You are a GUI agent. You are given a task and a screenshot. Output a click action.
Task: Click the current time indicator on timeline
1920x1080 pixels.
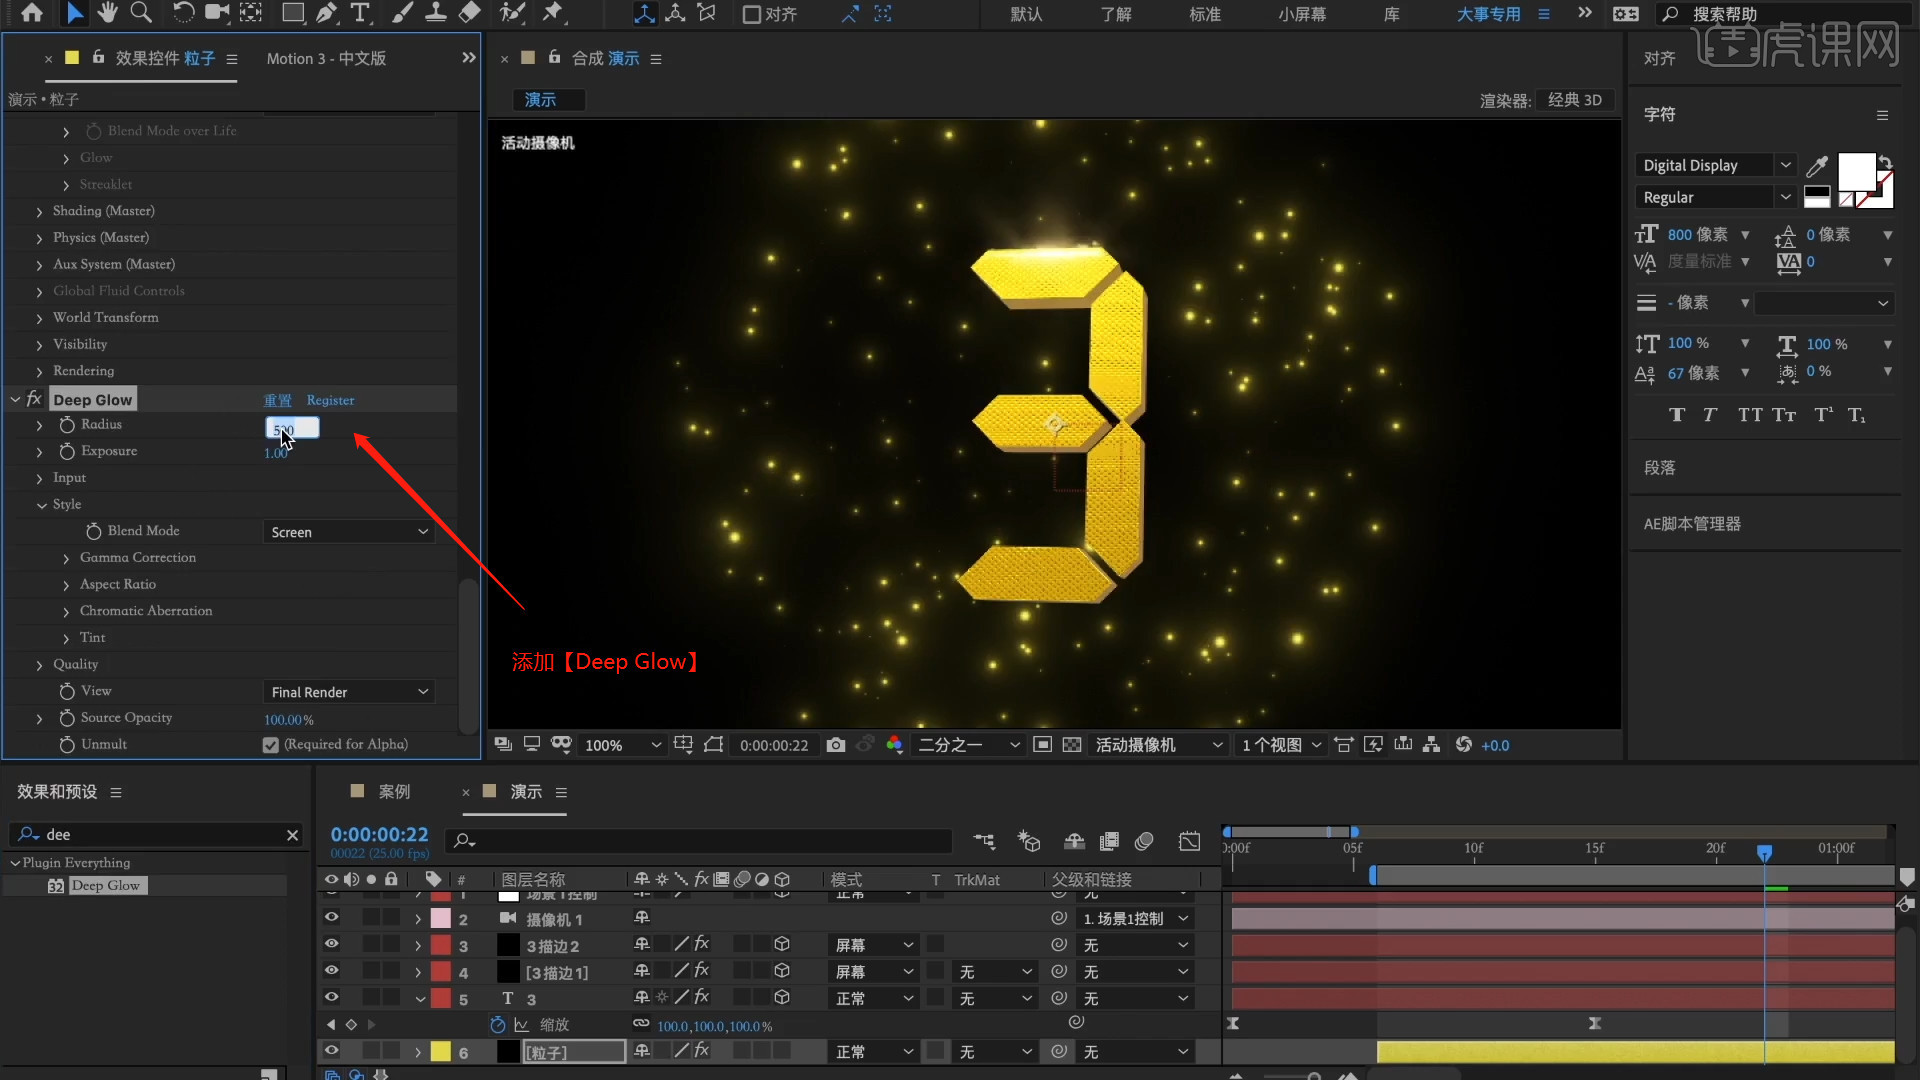(x=1764, y=851)
